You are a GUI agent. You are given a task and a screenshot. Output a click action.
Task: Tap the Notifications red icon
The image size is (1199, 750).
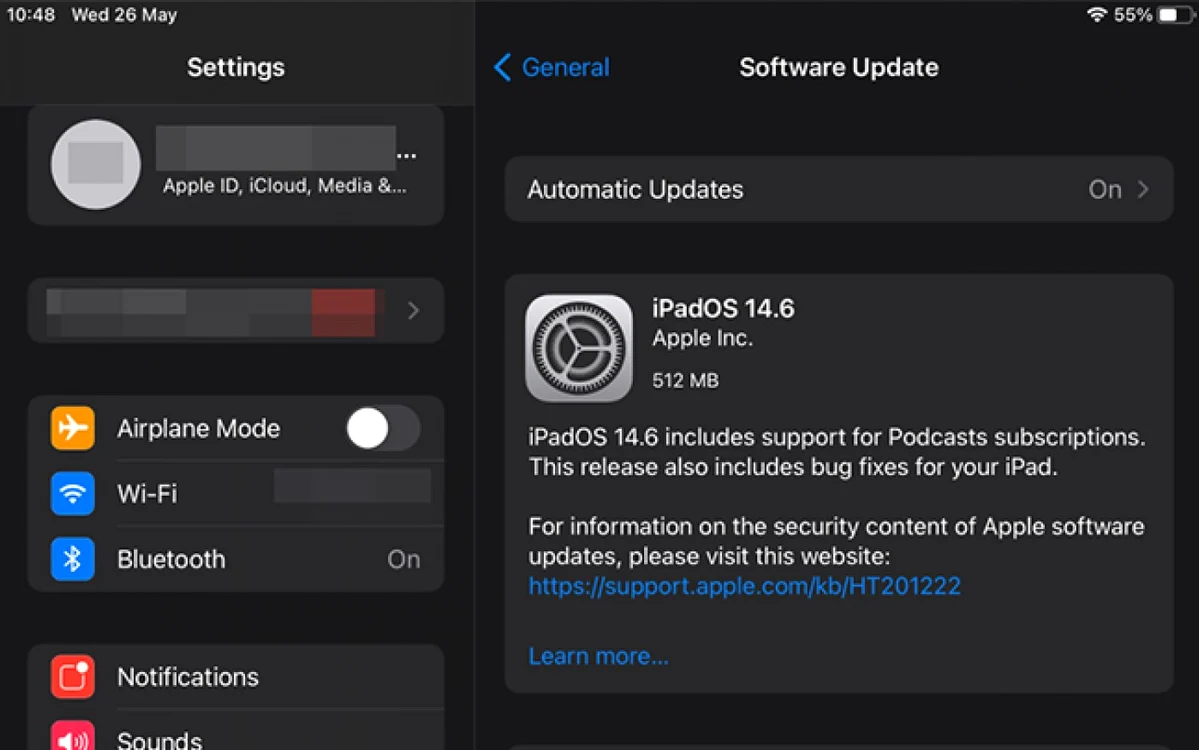coord(73,677)
